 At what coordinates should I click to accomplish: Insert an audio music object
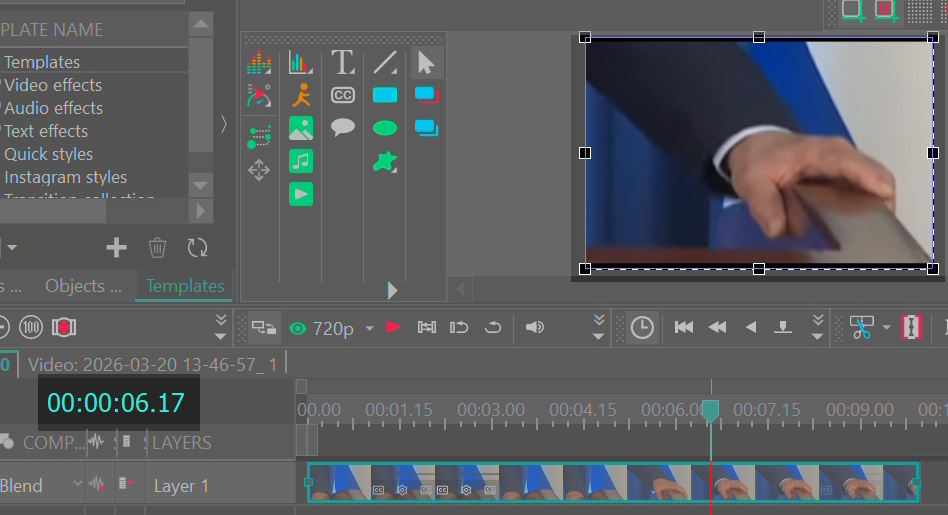tap(300, 161)
